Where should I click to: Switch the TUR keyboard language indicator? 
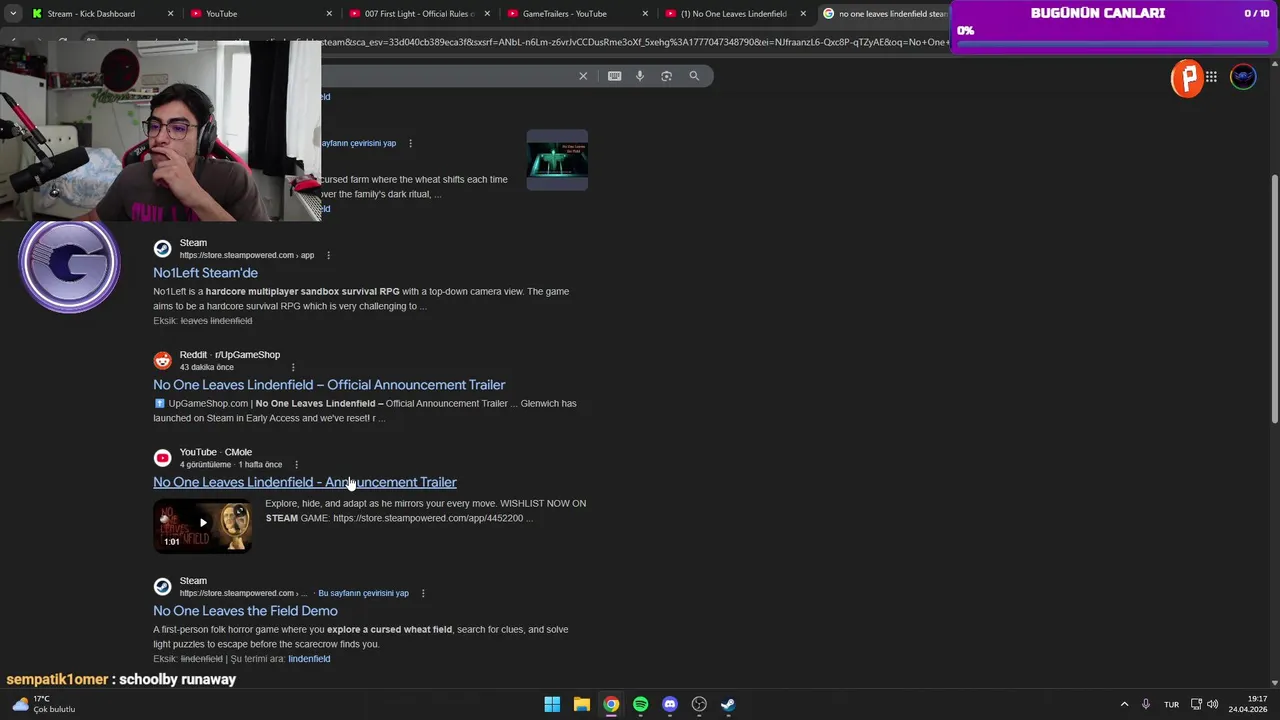pyautogui.click(x=1171, y=704)
